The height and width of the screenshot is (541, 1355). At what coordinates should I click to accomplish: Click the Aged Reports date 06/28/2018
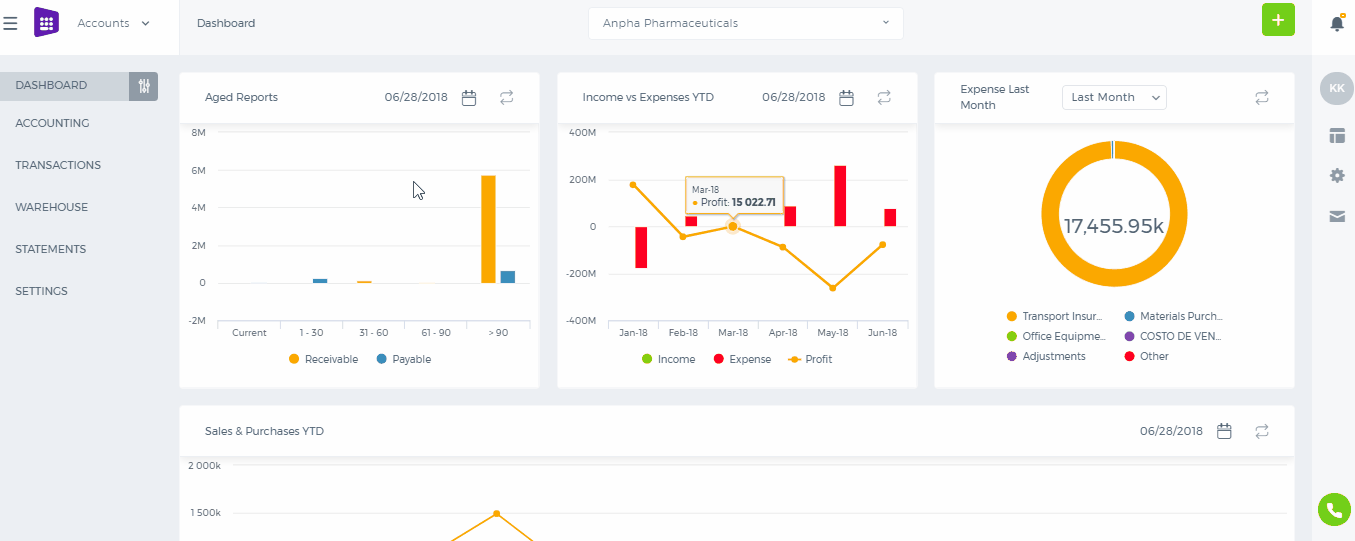click(416, 98)
